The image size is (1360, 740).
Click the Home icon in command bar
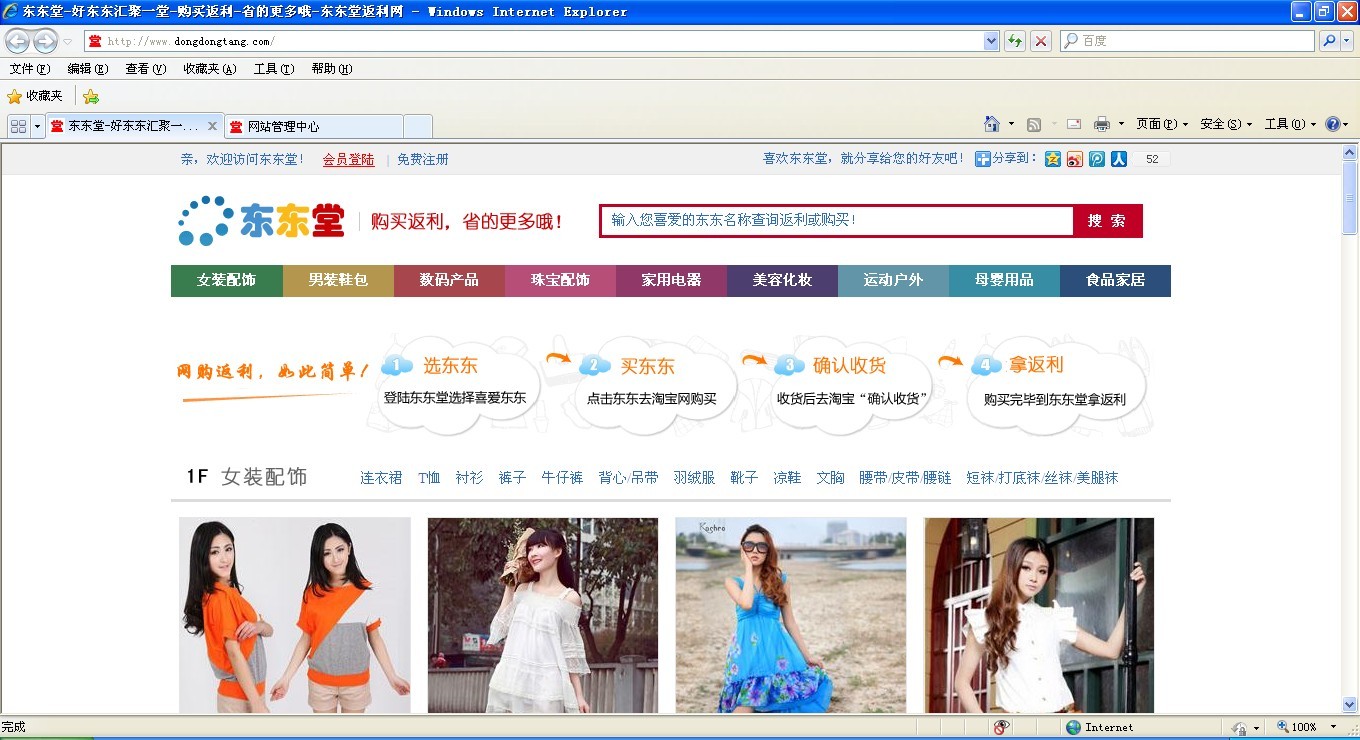click(991, 124)
